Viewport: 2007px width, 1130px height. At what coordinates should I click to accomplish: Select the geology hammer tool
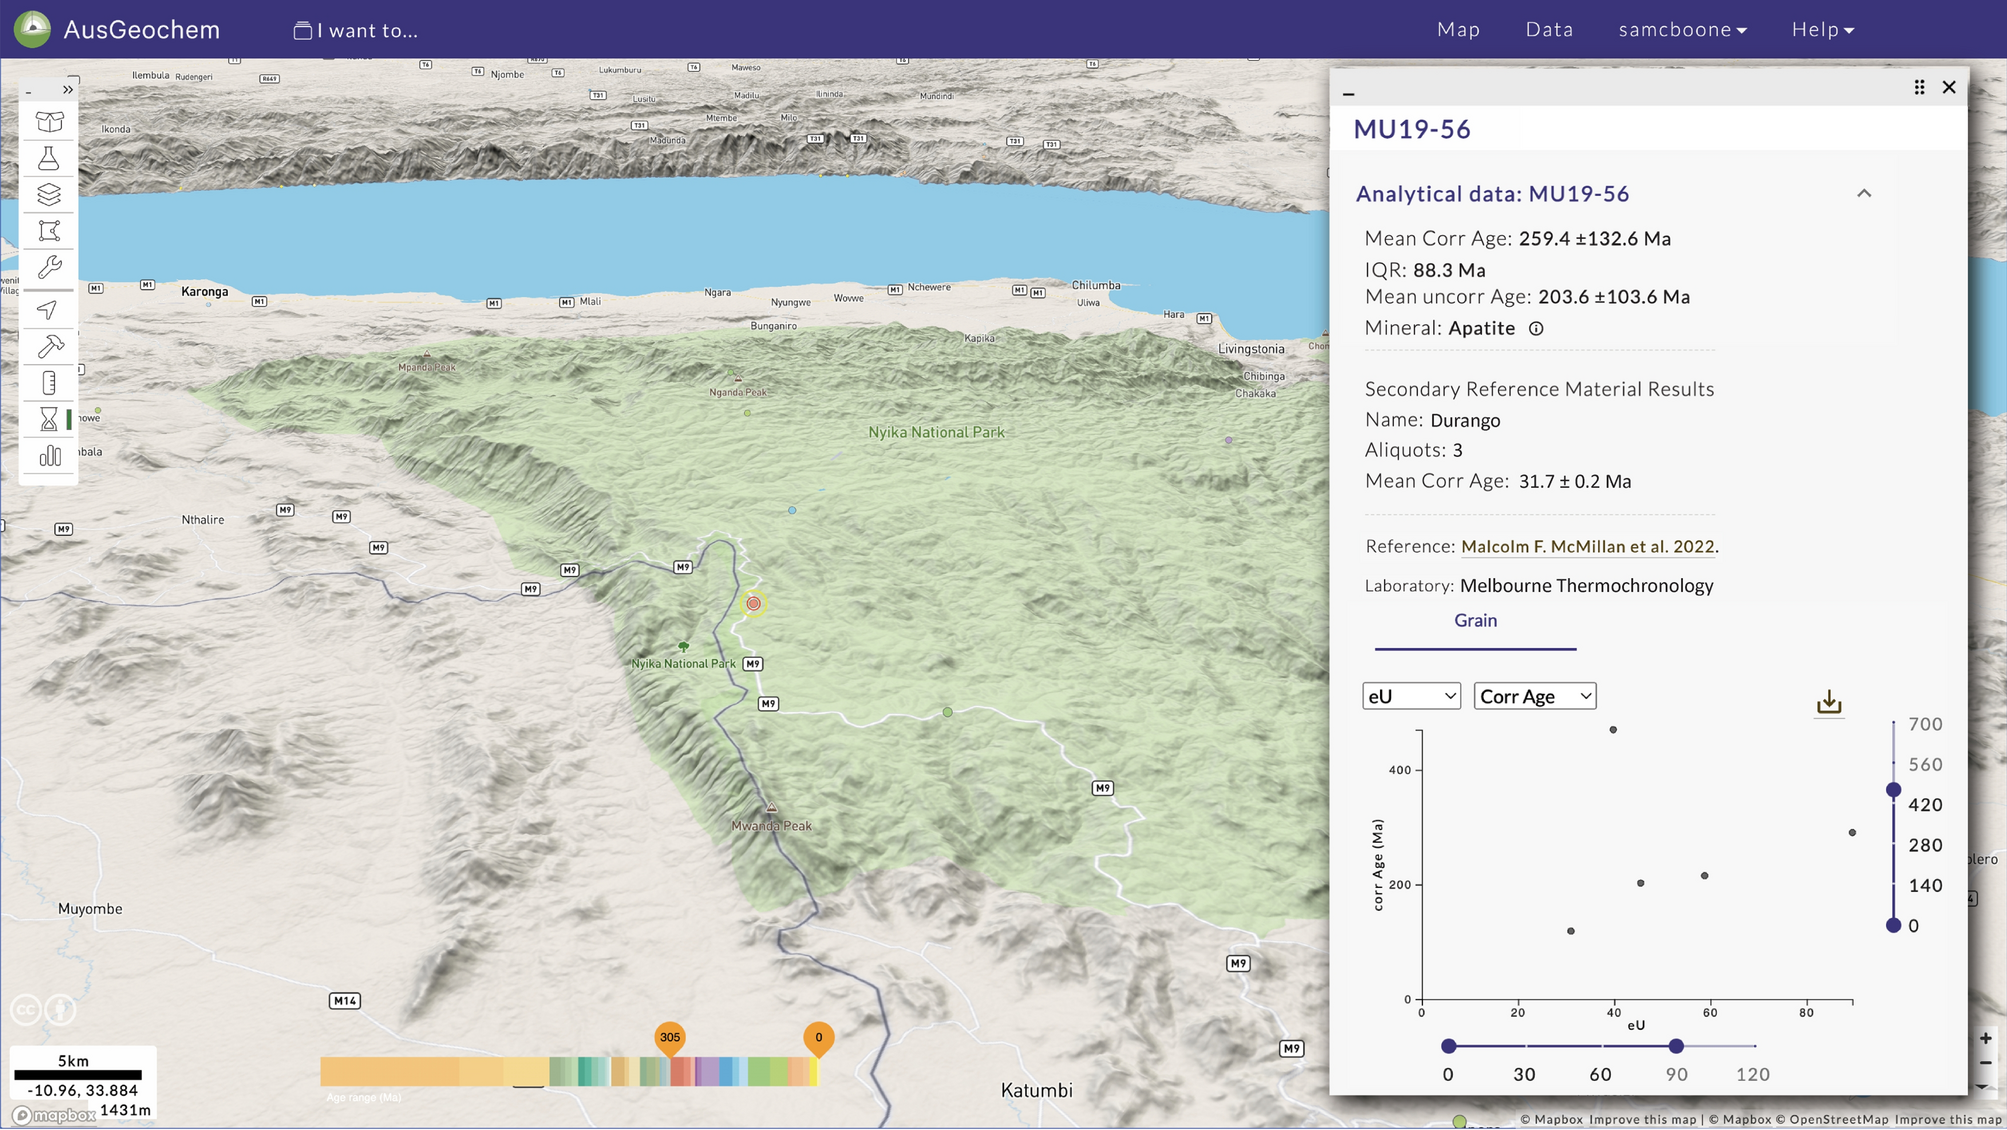49,346
